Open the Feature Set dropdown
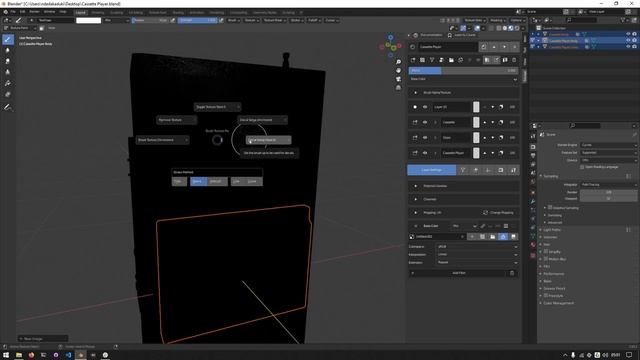This screenshot has width=640, height=360. (608, 153)
